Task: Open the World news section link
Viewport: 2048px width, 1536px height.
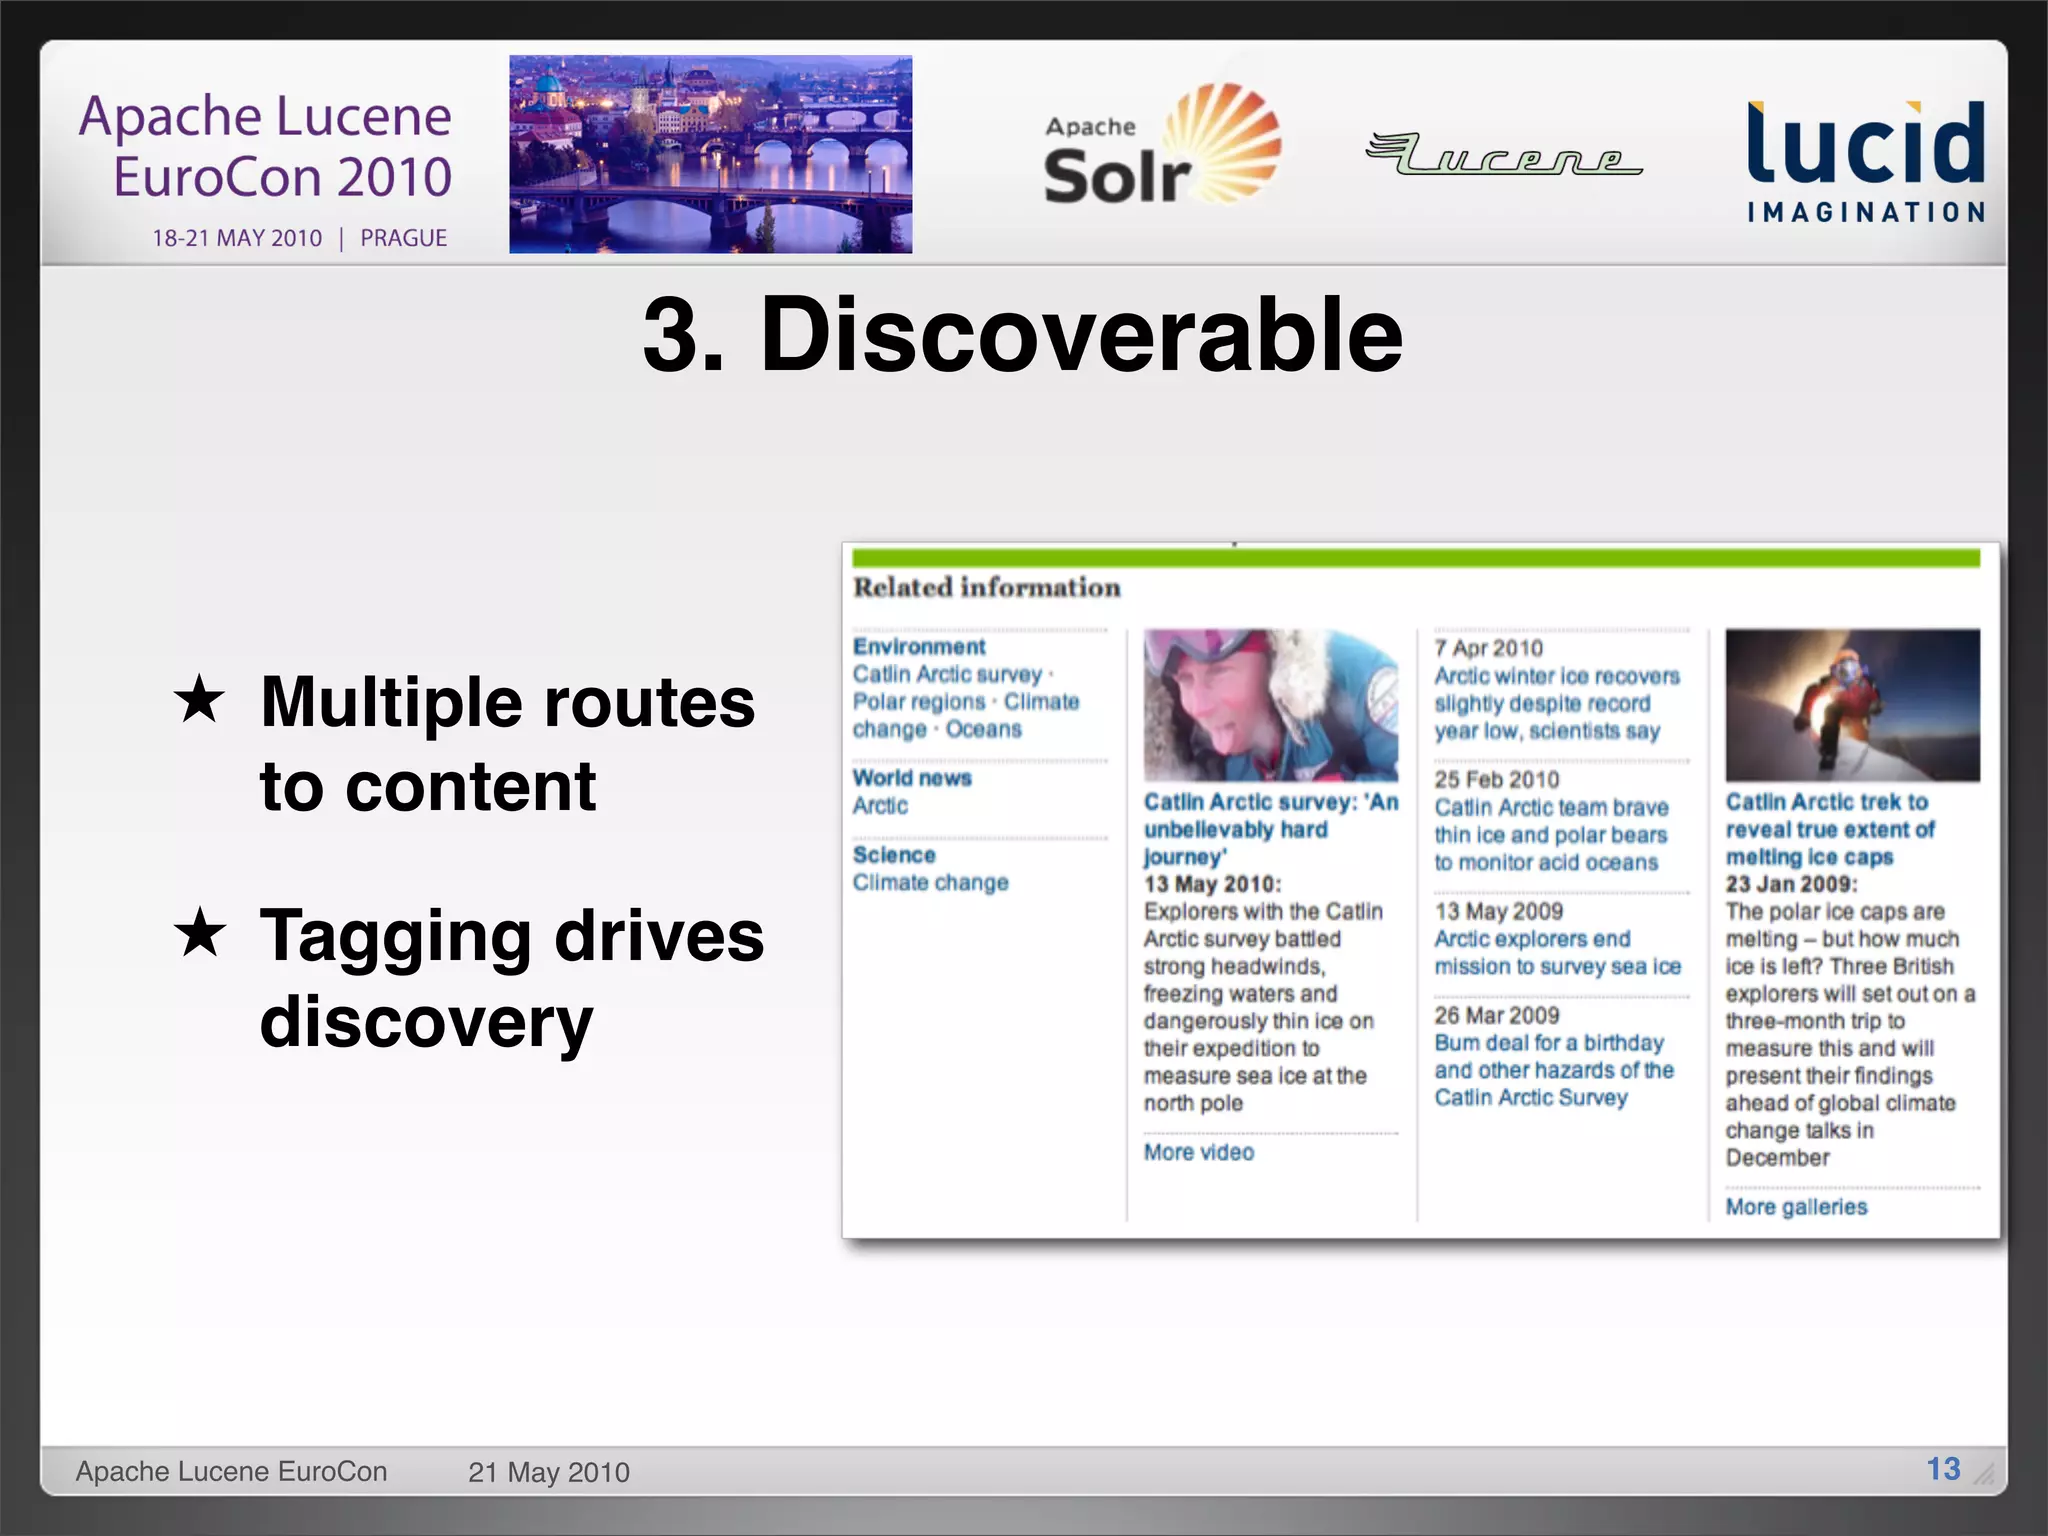Action: coord(912,778)
